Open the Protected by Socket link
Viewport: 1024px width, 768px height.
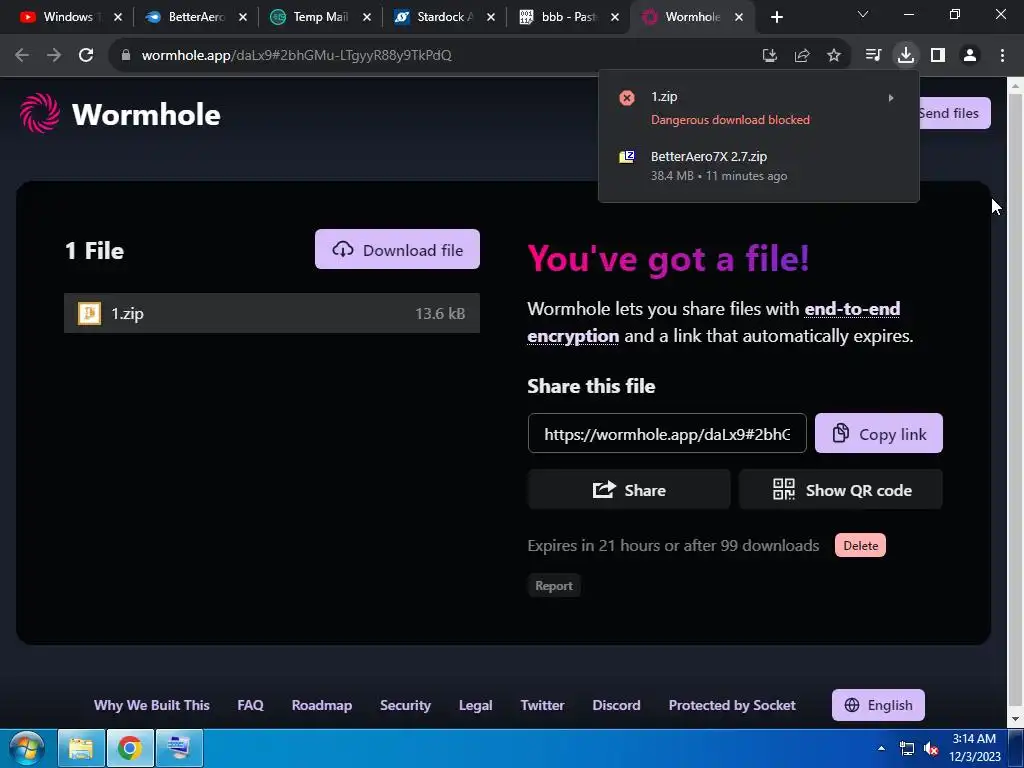click(732, 705)
